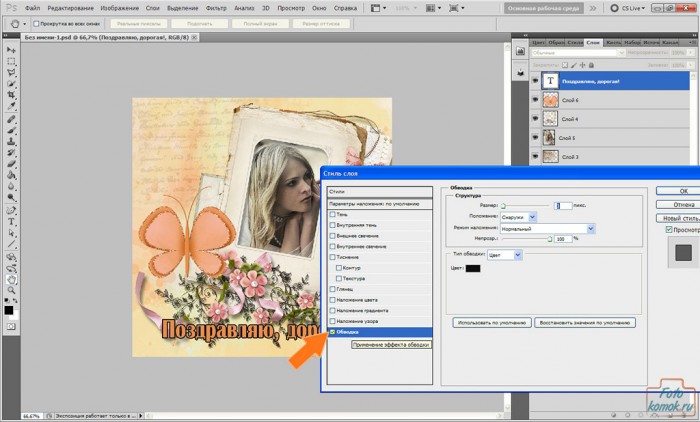Viewport: 700px width, 422px height.
Task: Open the CS Live dropdown
Action: [629, 8]
